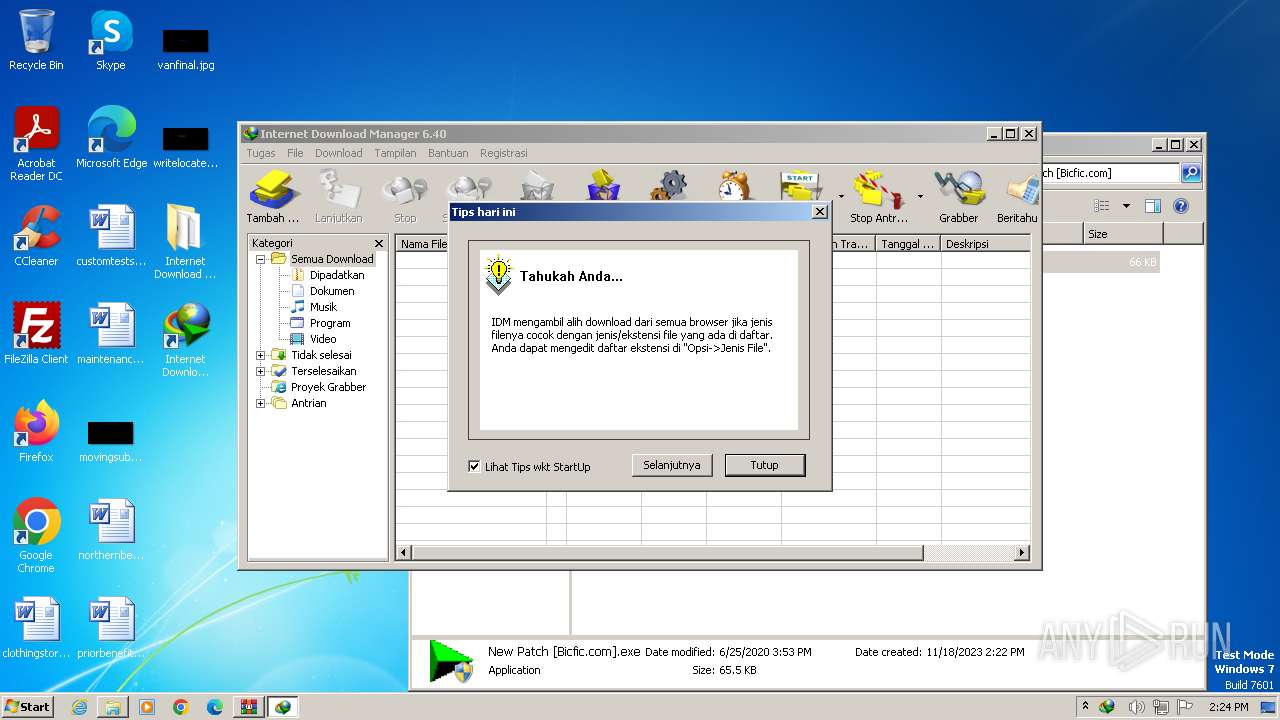Select the Program category

(330, 323)
